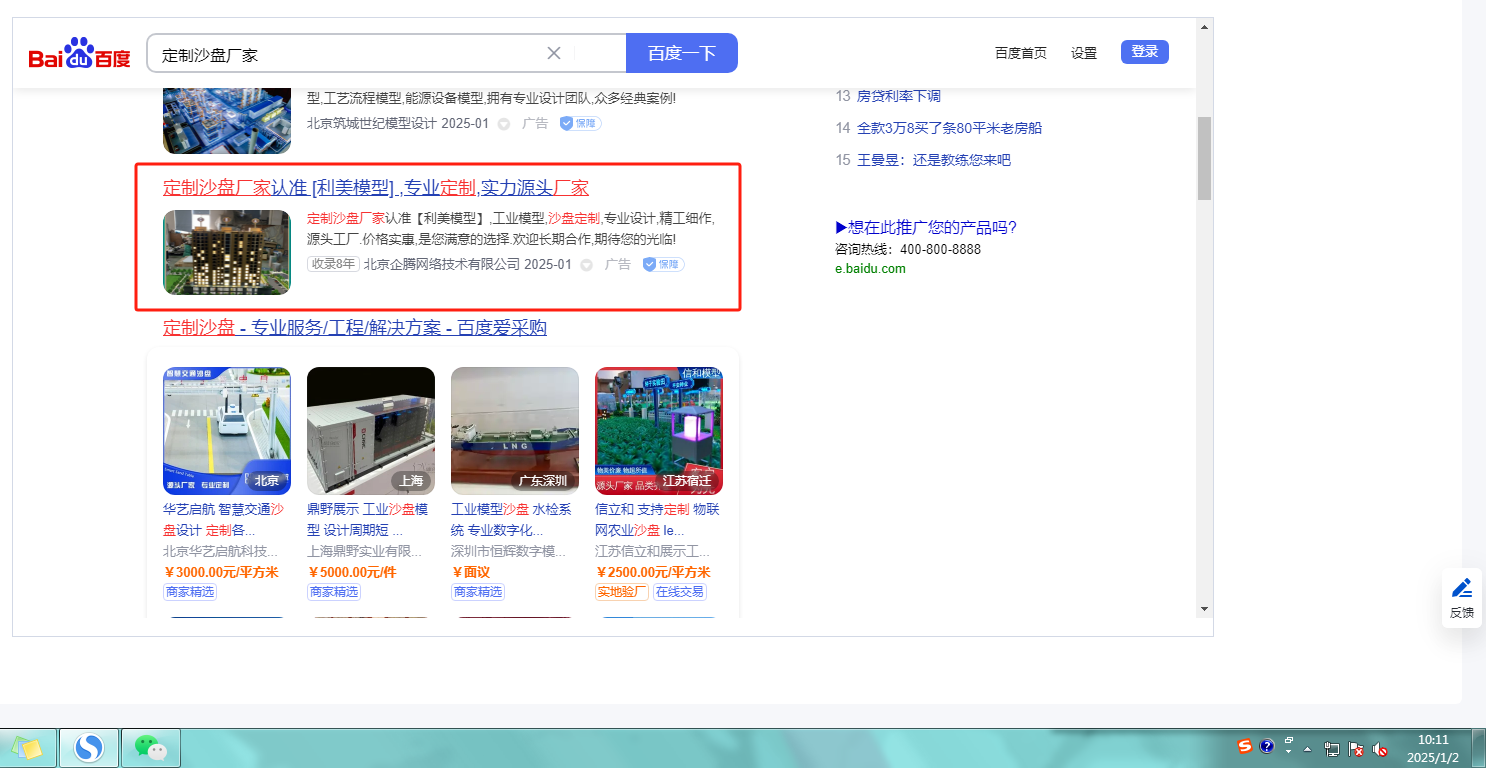Click the restore-window tray icon above the small arrow
This screenshot has width=1486, height=768.
[1289, 740]
